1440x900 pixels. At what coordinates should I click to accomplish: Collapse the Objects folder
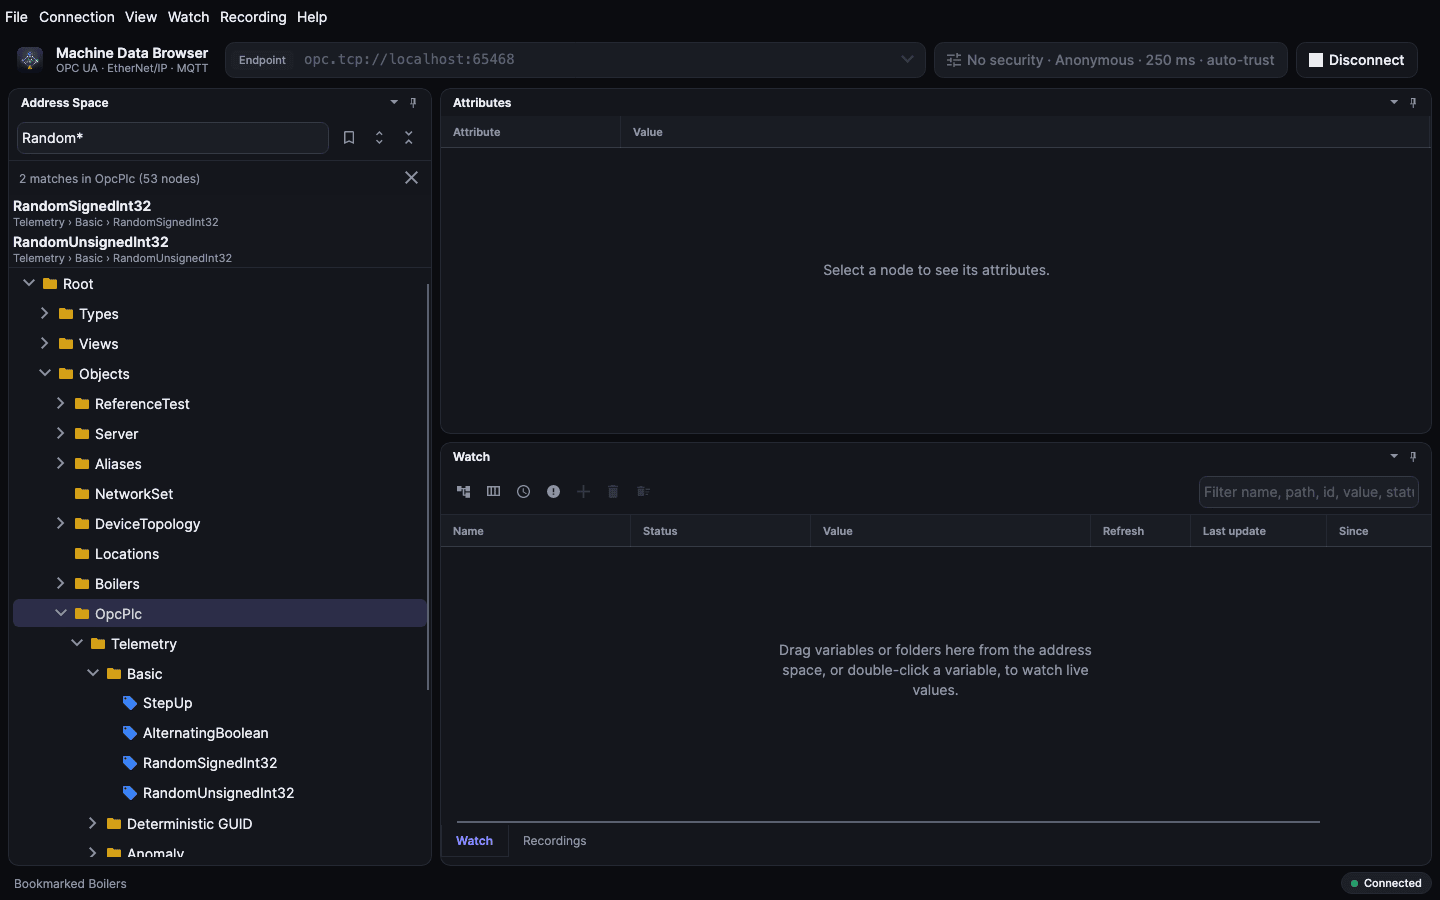pos(45,373)
